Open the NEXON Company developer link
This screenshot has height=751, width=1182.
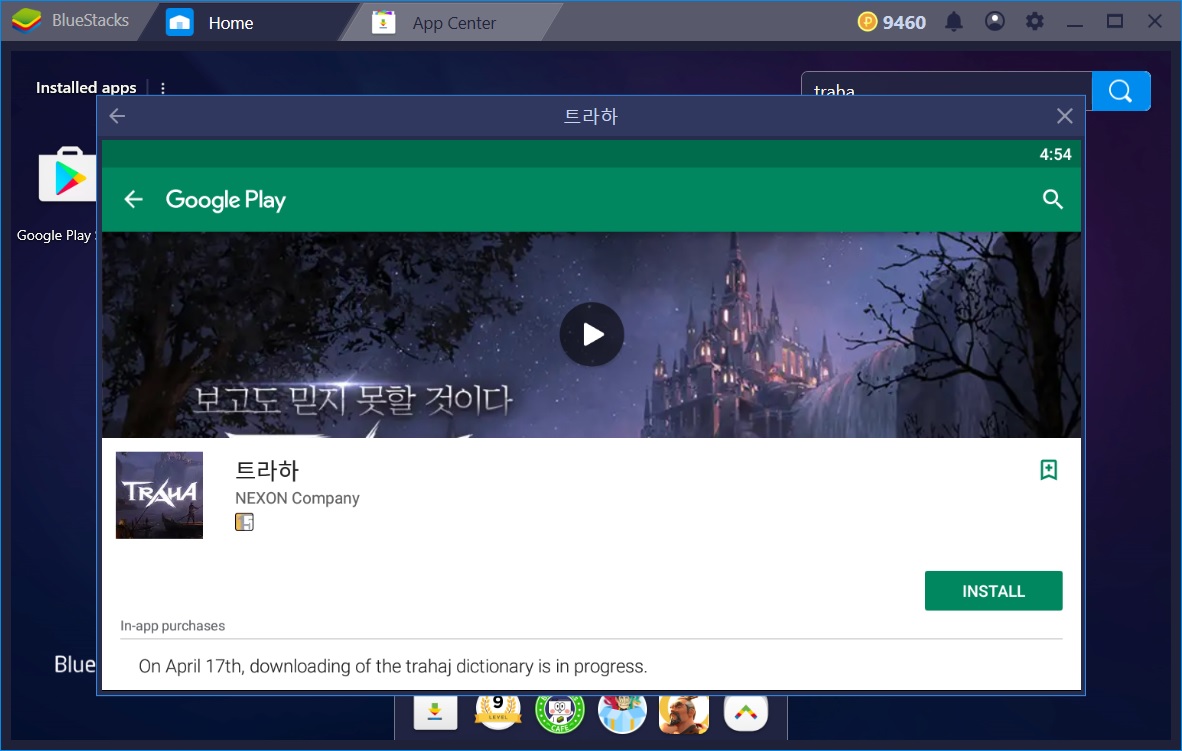click(x=297, y=498)
